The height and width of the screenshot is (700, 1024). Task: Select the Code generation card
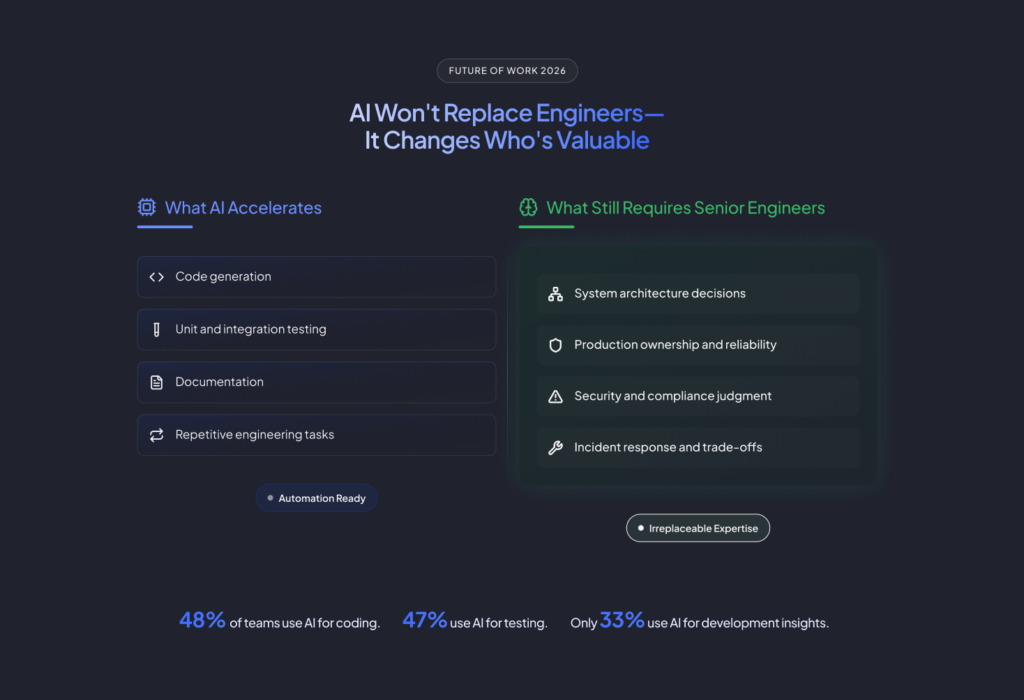pos(316,277)
